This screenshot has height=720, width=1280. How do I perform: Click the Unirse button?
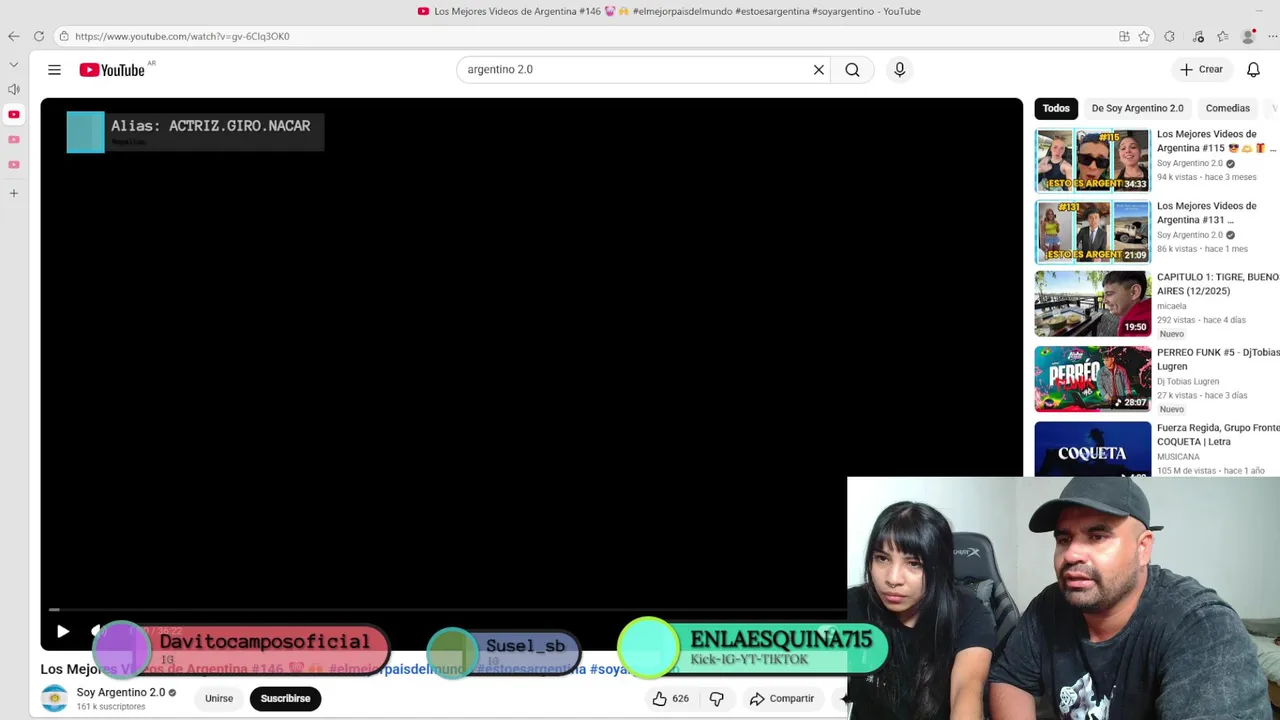pos(219,698)
